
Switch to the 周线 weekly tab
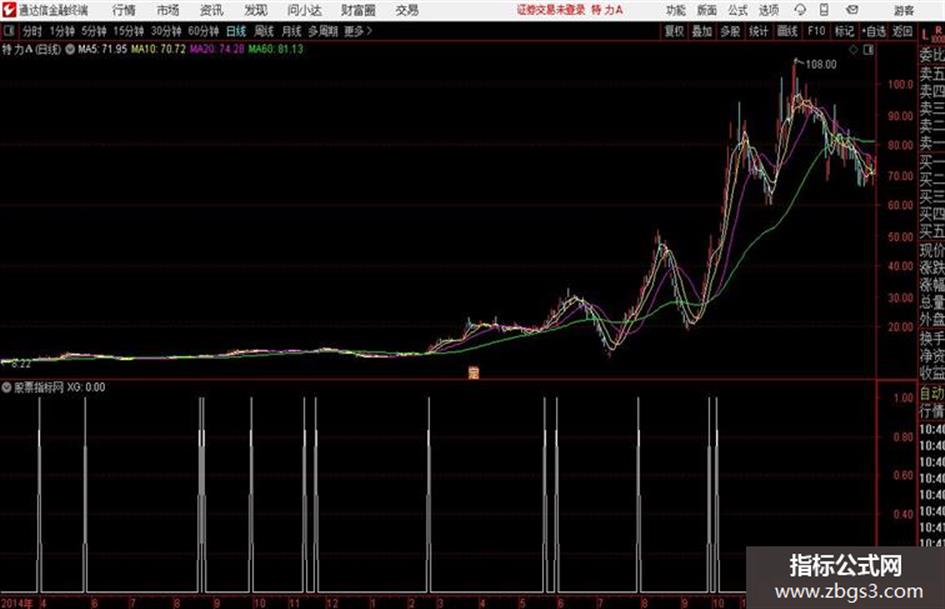click(264, 31)
